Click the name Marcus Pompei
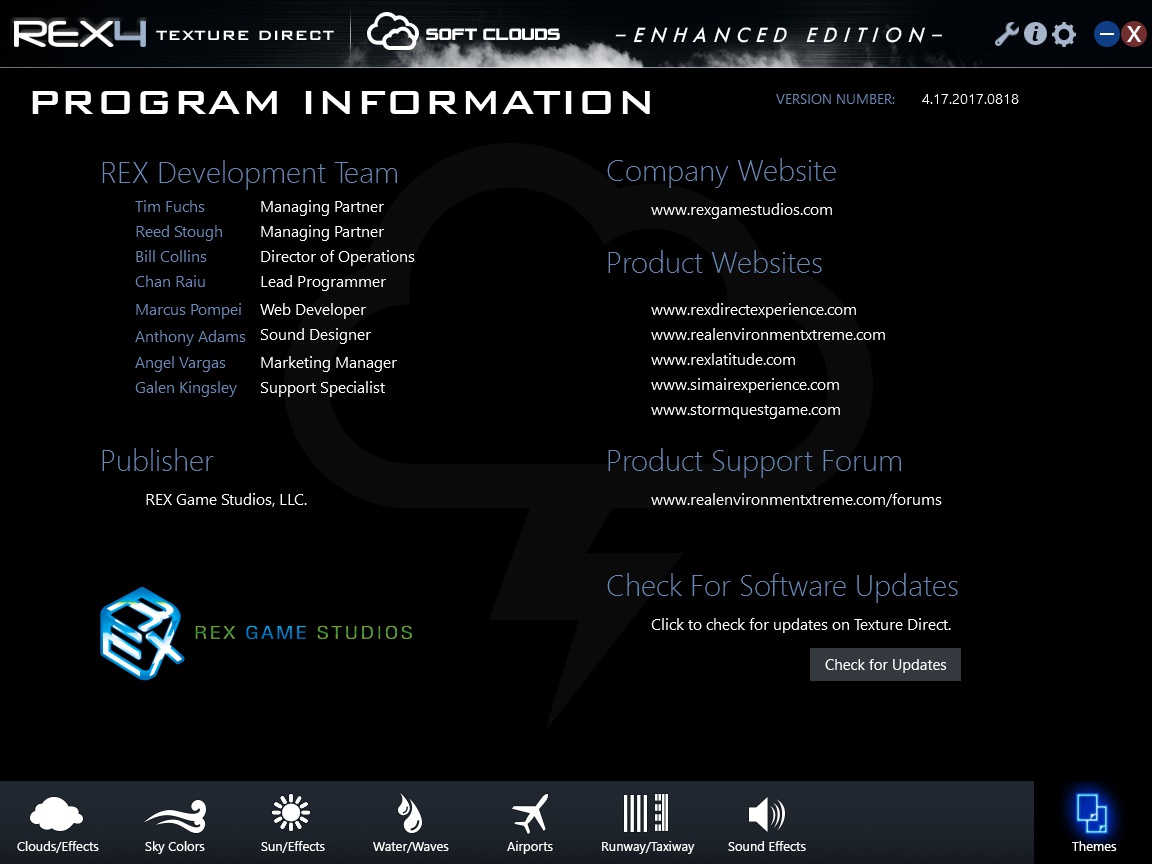Screen dimensions: 1152x864 click(x=188, y=310)
